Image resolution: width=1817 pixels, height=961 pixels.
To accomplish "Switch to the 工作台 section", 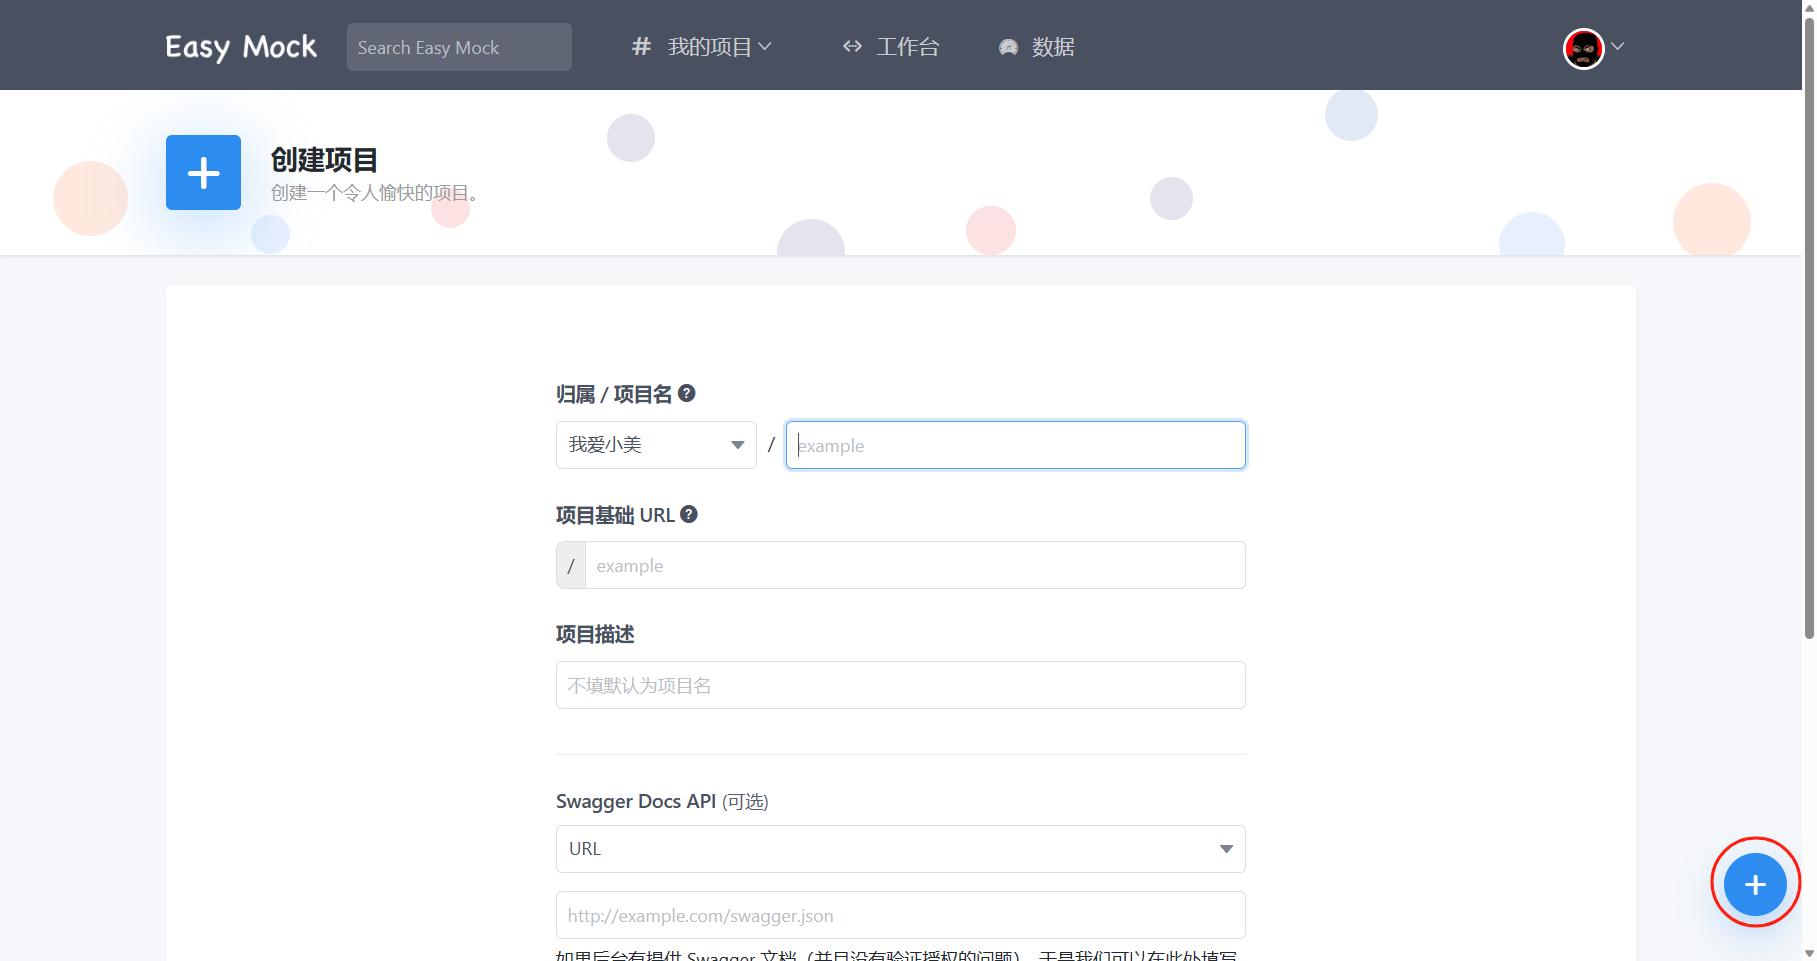I will (x=906, y=46).
